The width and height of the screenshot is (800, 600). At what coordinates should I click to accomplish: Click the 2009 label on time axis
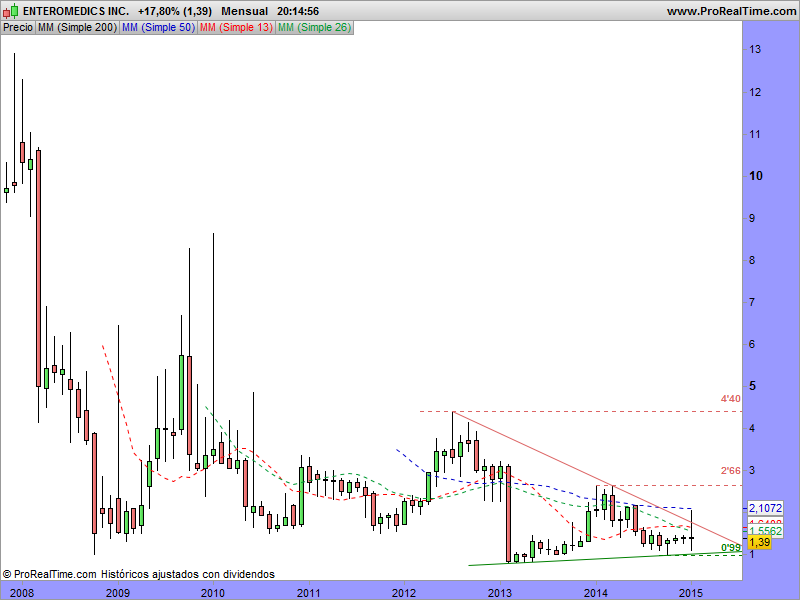[117, 593]
